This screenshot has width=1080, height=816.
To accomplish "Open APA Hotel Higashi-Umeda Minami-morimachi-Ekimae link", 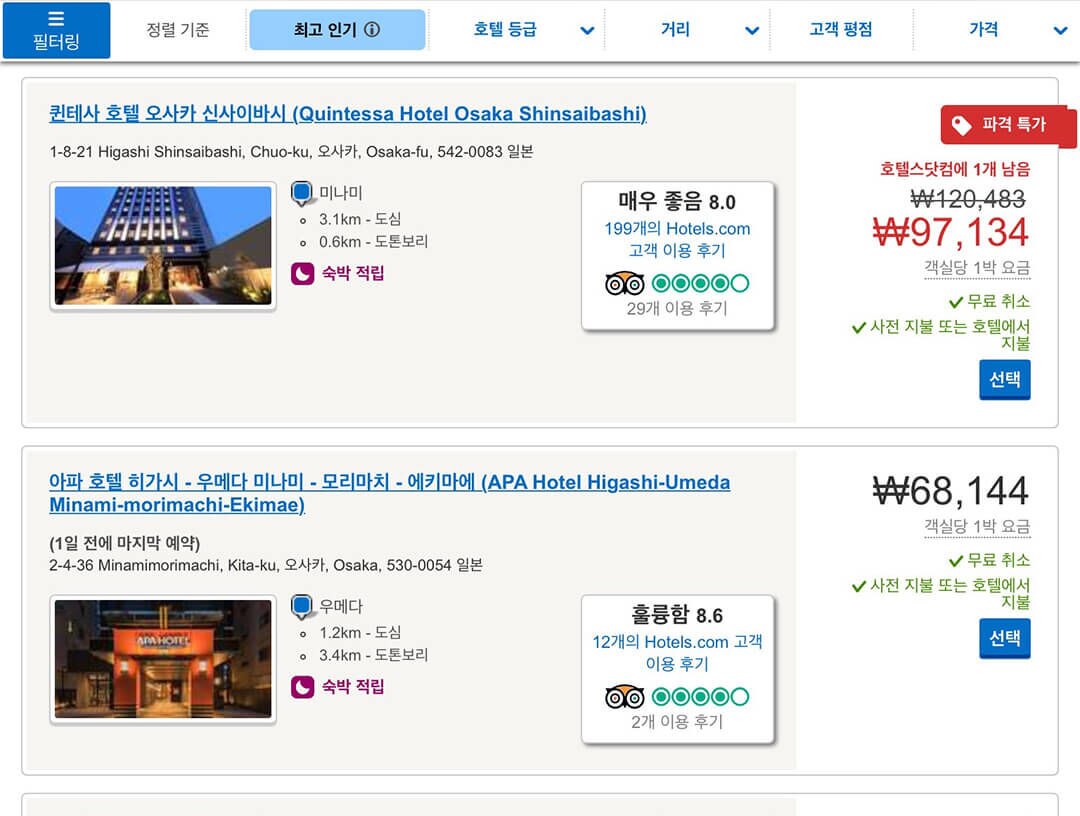I will coord(390,494).
